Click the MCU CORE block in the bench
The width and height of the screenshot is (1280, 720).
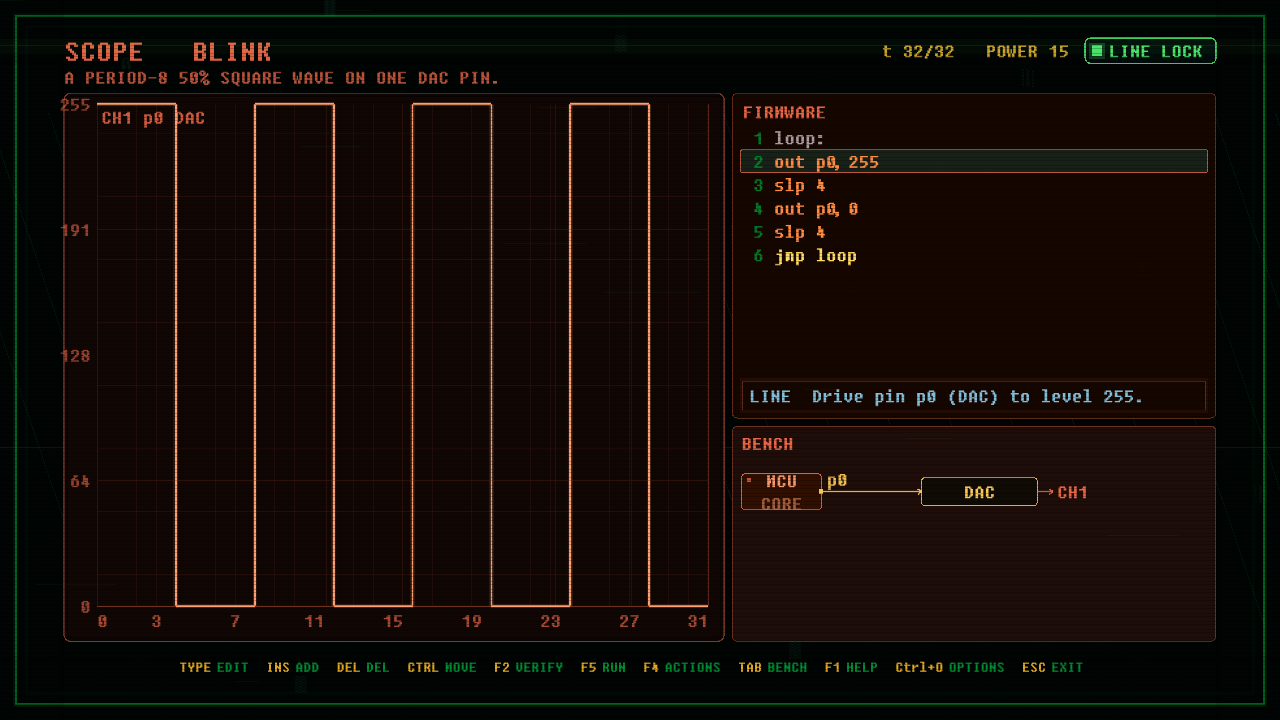pyautogui.click(x=781, y=492)
